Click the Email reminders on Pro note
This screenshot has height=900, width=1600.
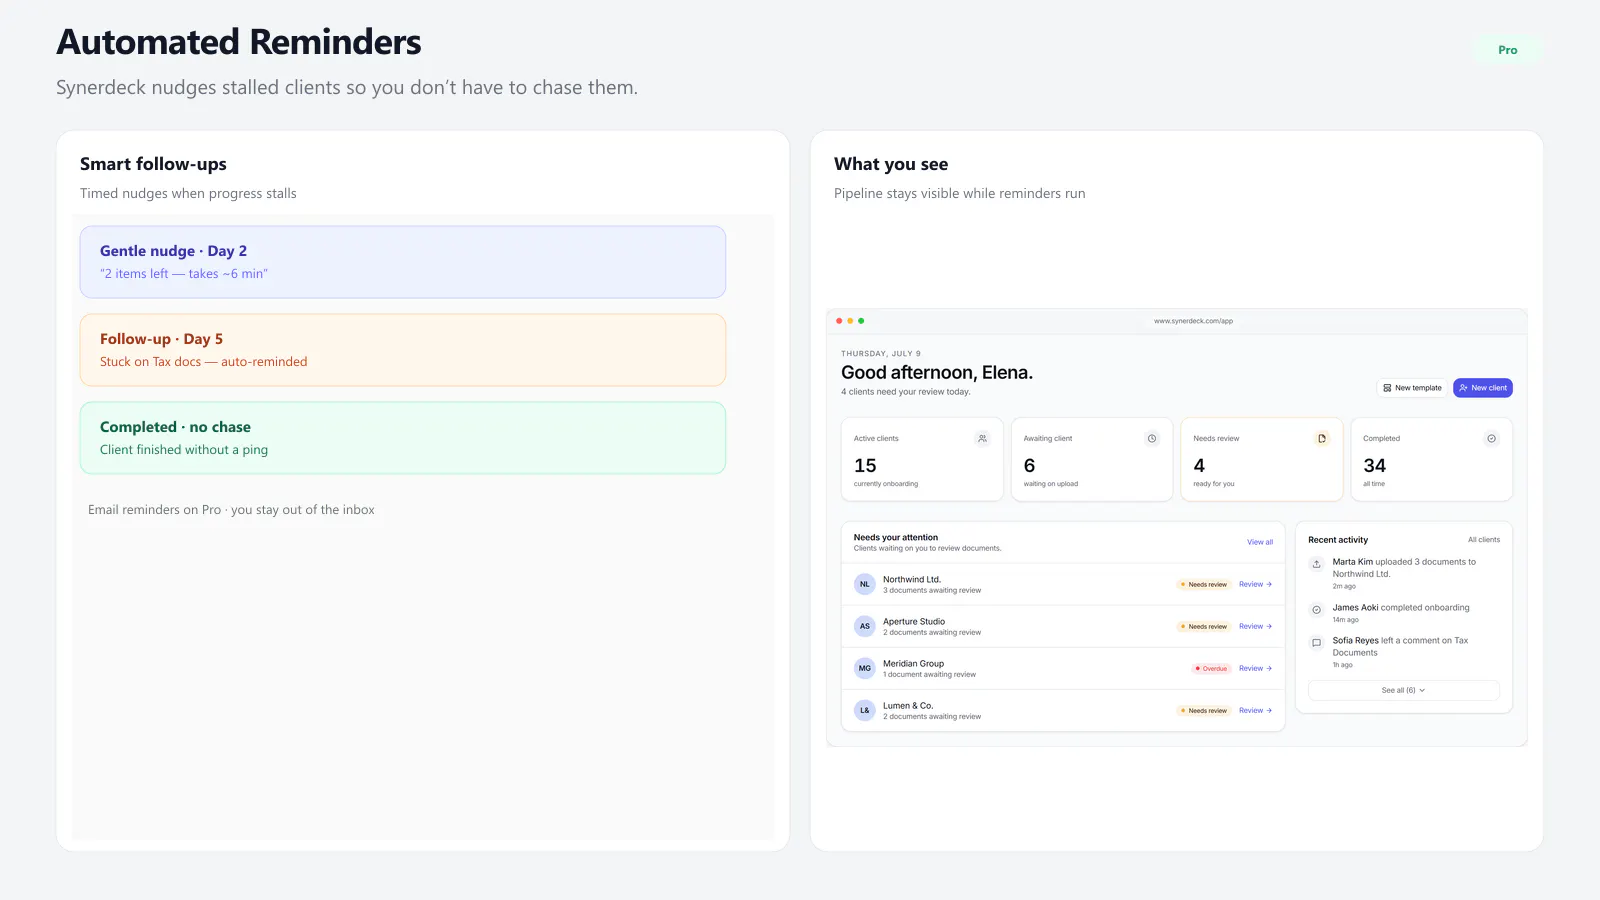(x=231, y=509)
